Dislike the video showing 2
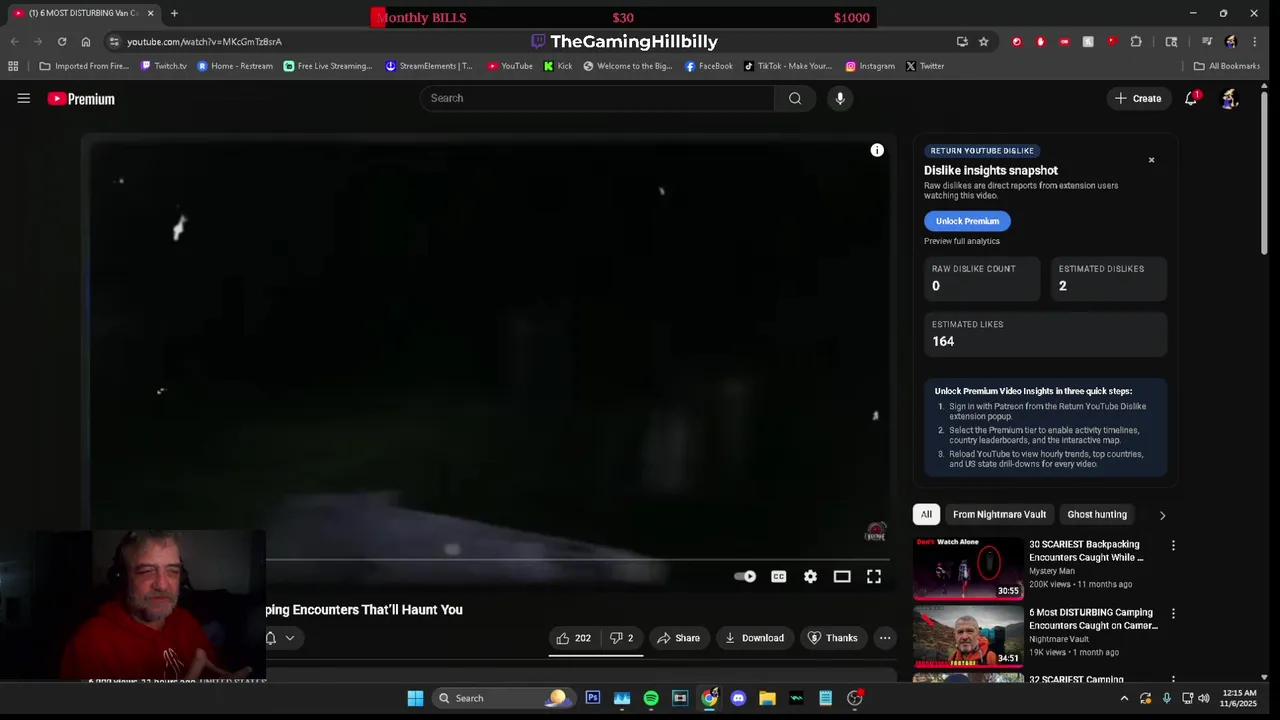This screenshot has width=1280, height=720. tap(622, 638)
